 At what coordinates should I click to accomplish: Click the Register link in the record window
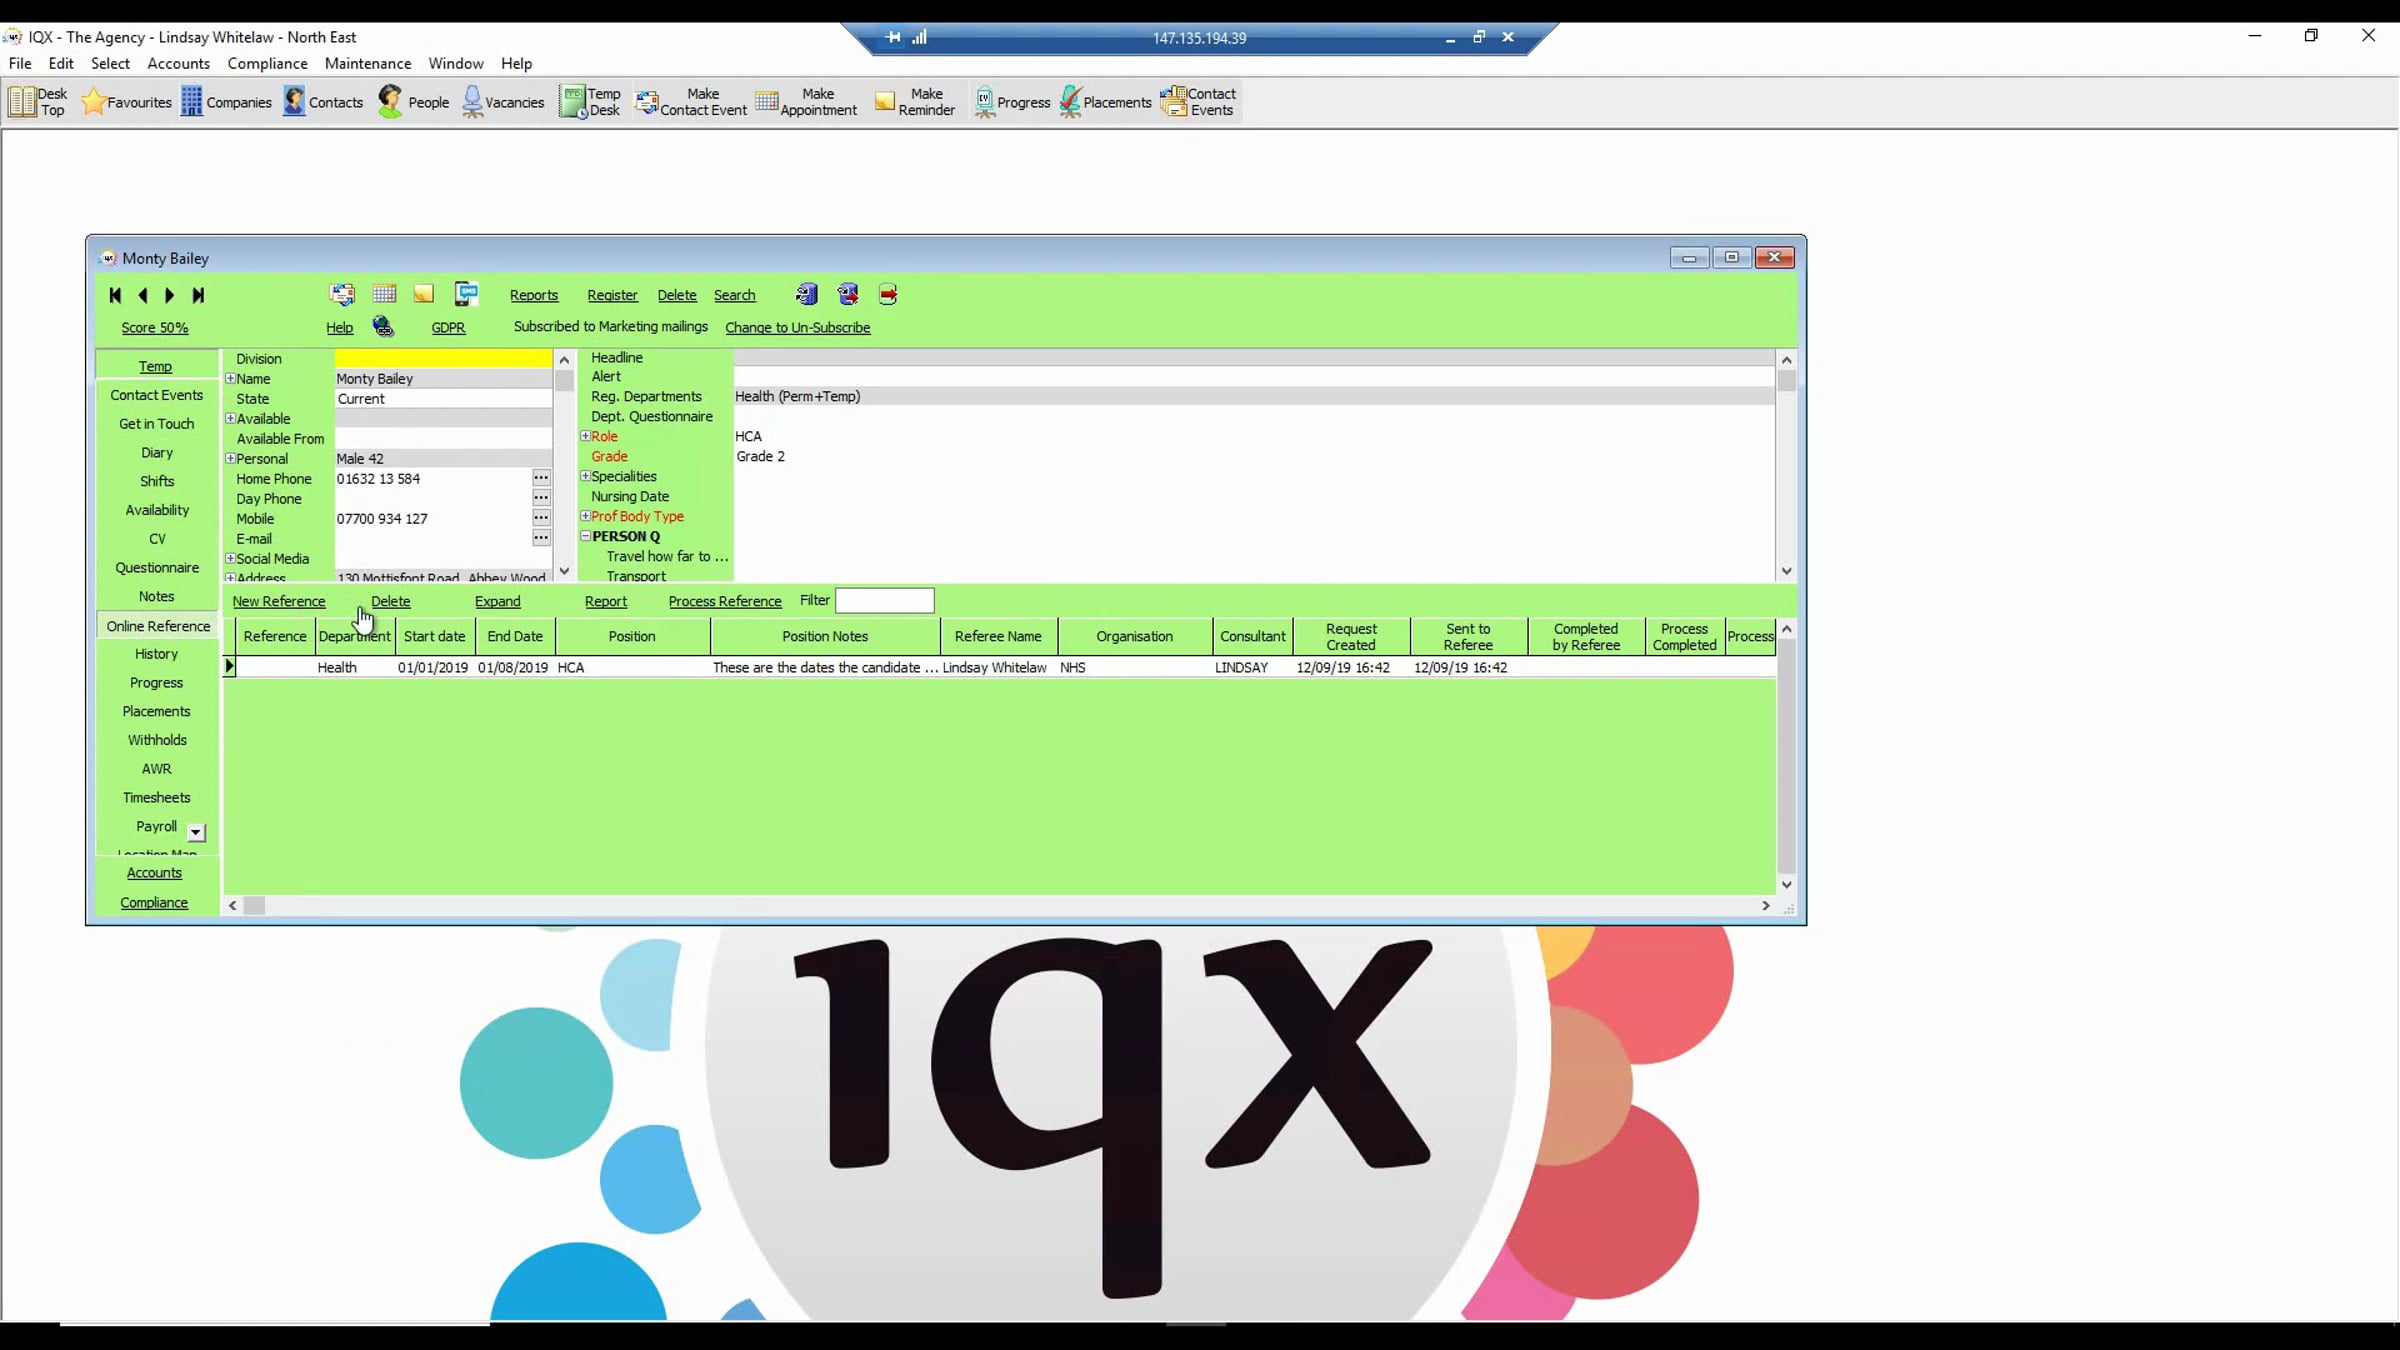(x=612, y=295)
